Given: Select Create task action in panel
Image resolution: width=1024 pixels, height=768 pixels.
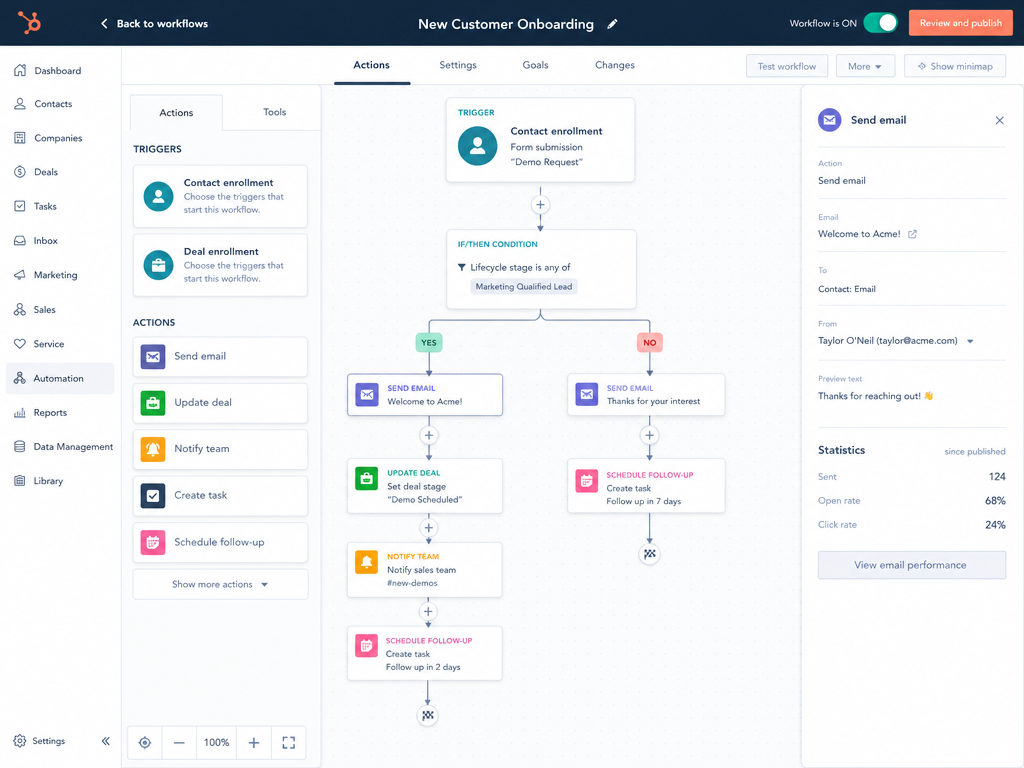Looking at the screenshot, I should [x=220, y=496].
